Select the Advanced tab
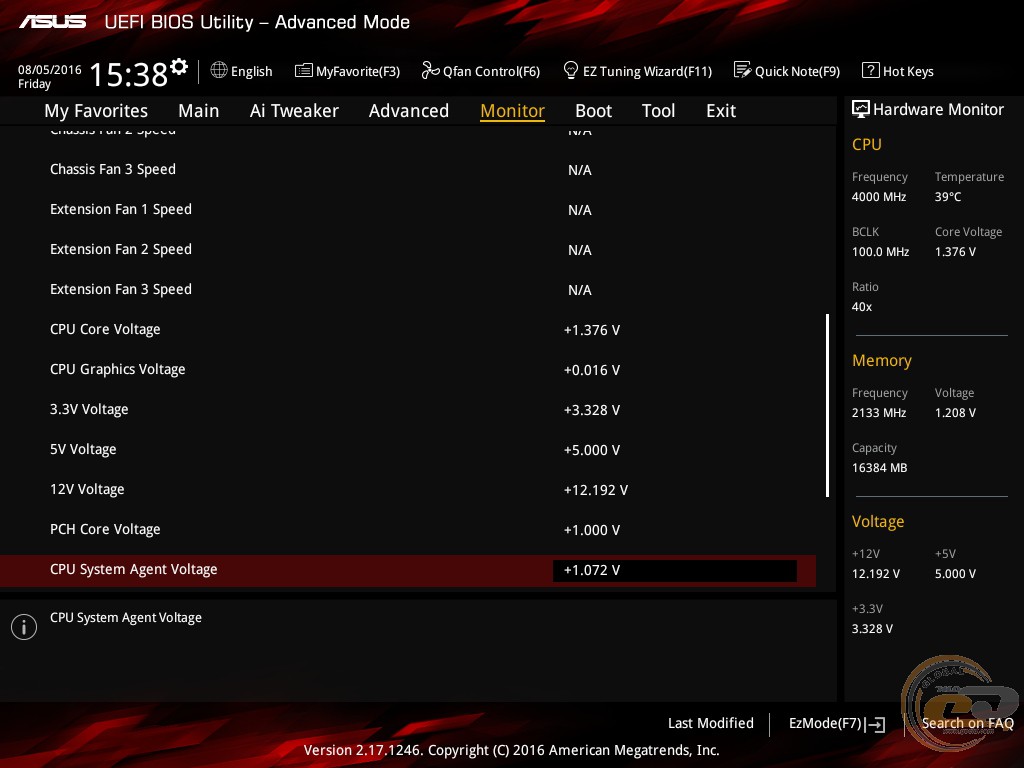This screenshot has height=768, width=1024. coord(408,111)
